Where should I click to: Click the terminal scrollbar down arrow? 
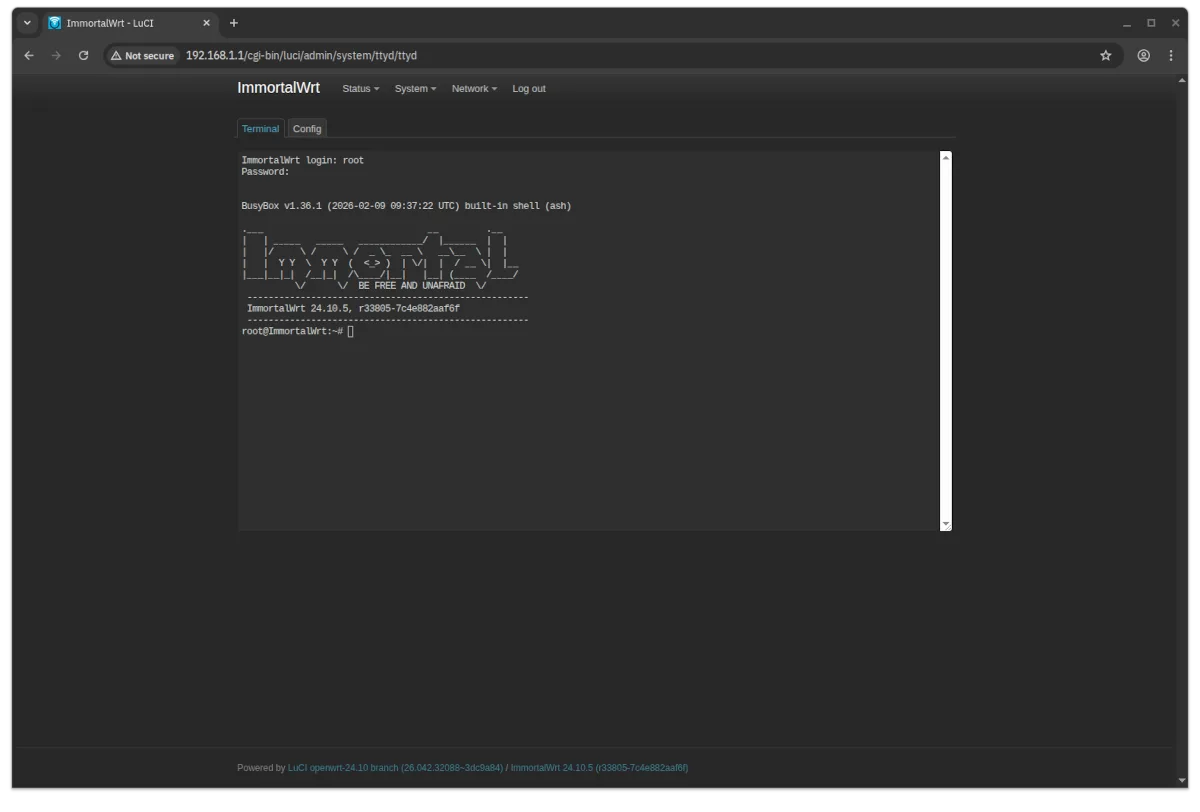944,523
